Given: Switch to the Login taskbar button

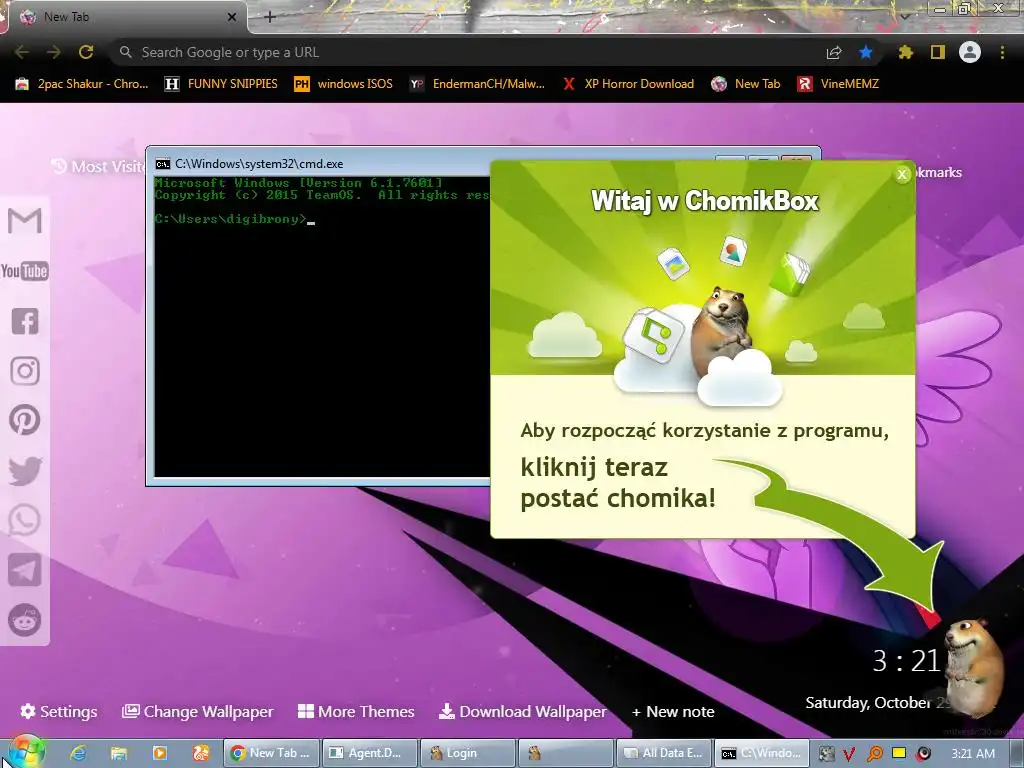Looking at the screenshot, I should 468,753.
